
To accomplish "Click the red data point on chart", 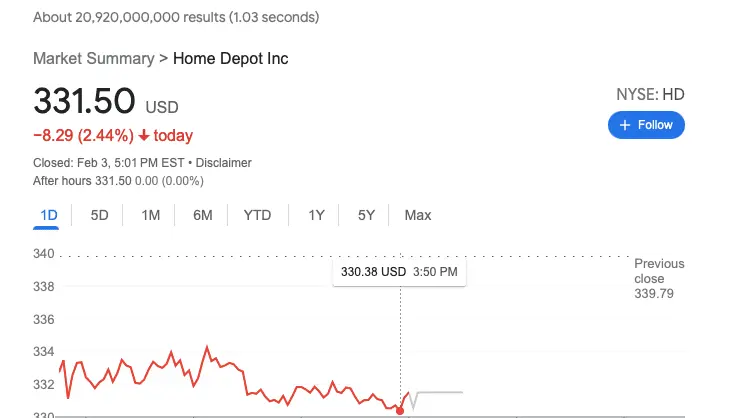I will point(400,410).
